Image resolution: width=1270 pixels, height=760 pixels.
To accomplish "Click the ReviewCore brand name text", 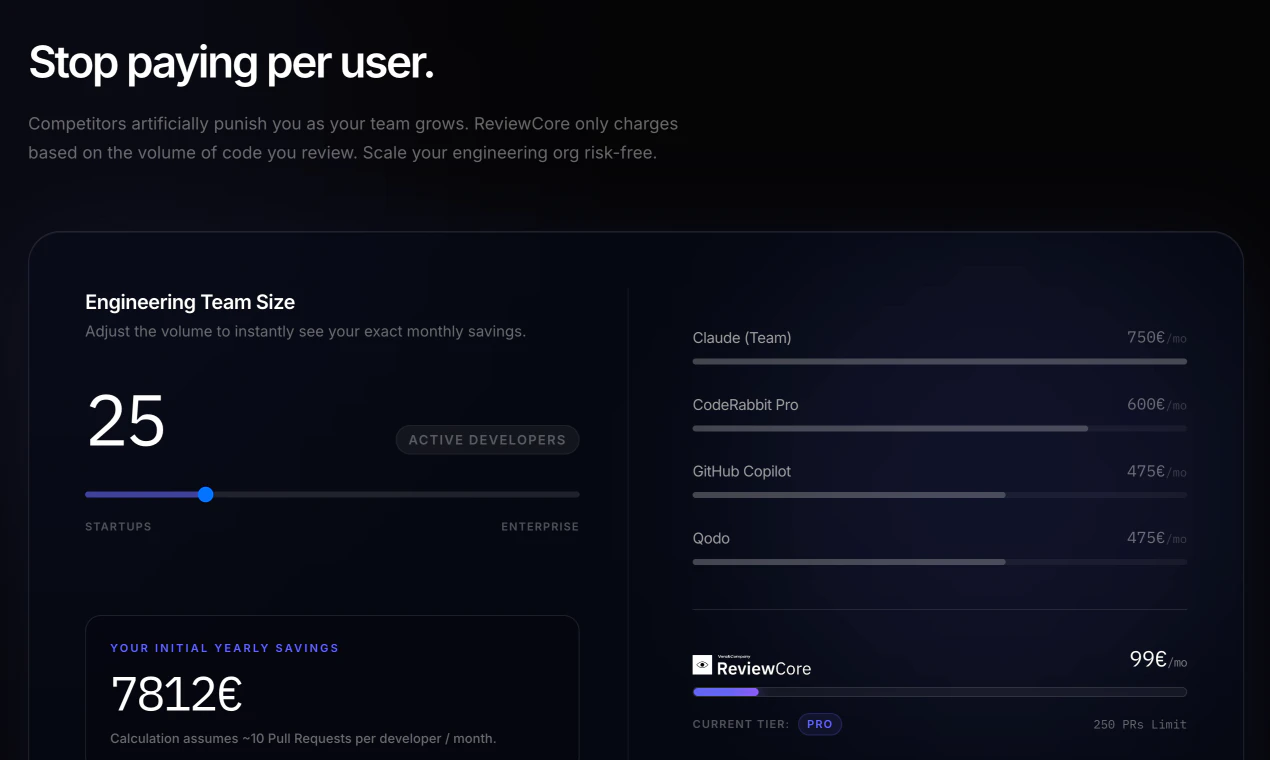I will pos(764,668).
